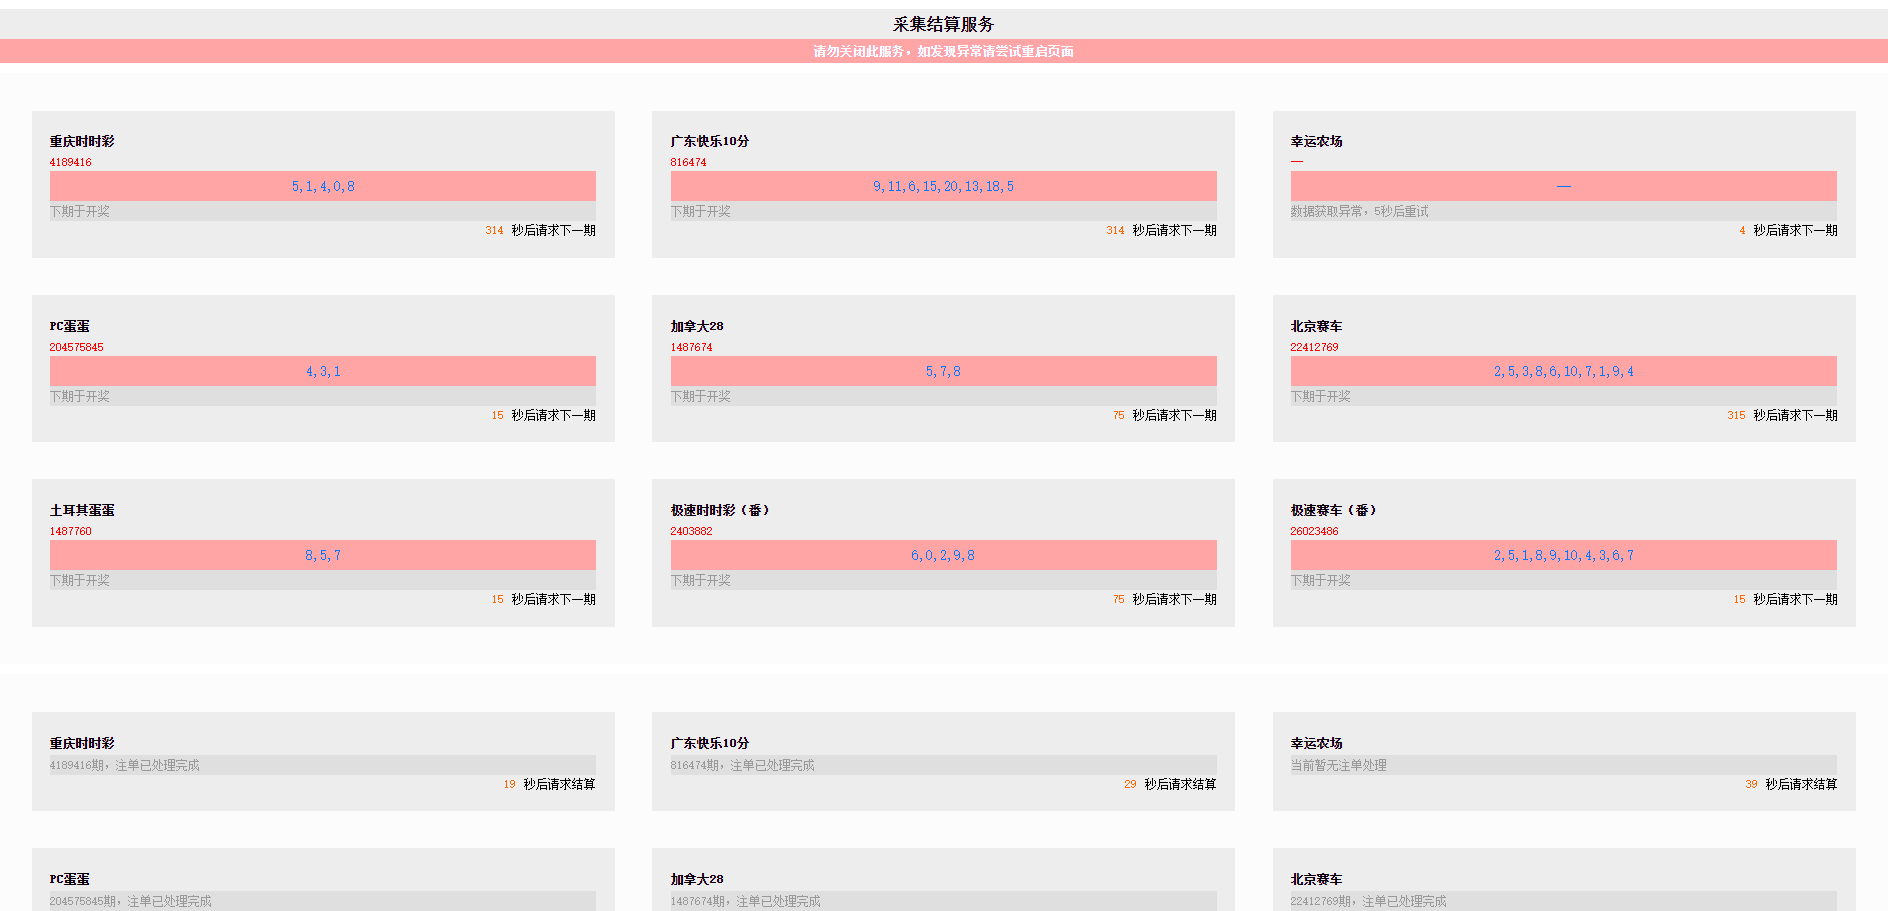The image size is (1888, 911).
Task: Click the 广东快乐10分 issue number 816474
Action: click(x=688, y=162)
